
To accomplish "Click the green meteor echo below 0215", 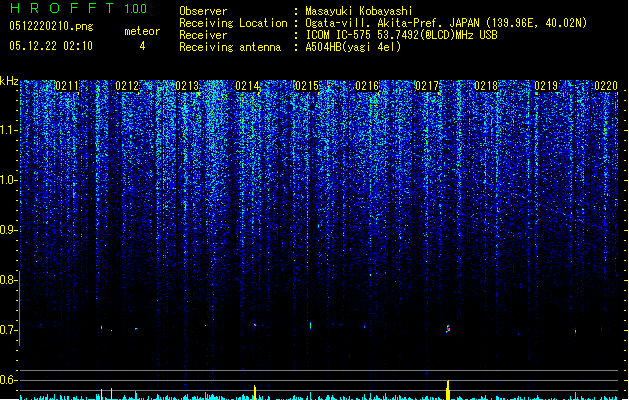I will [x=310, y=325].
